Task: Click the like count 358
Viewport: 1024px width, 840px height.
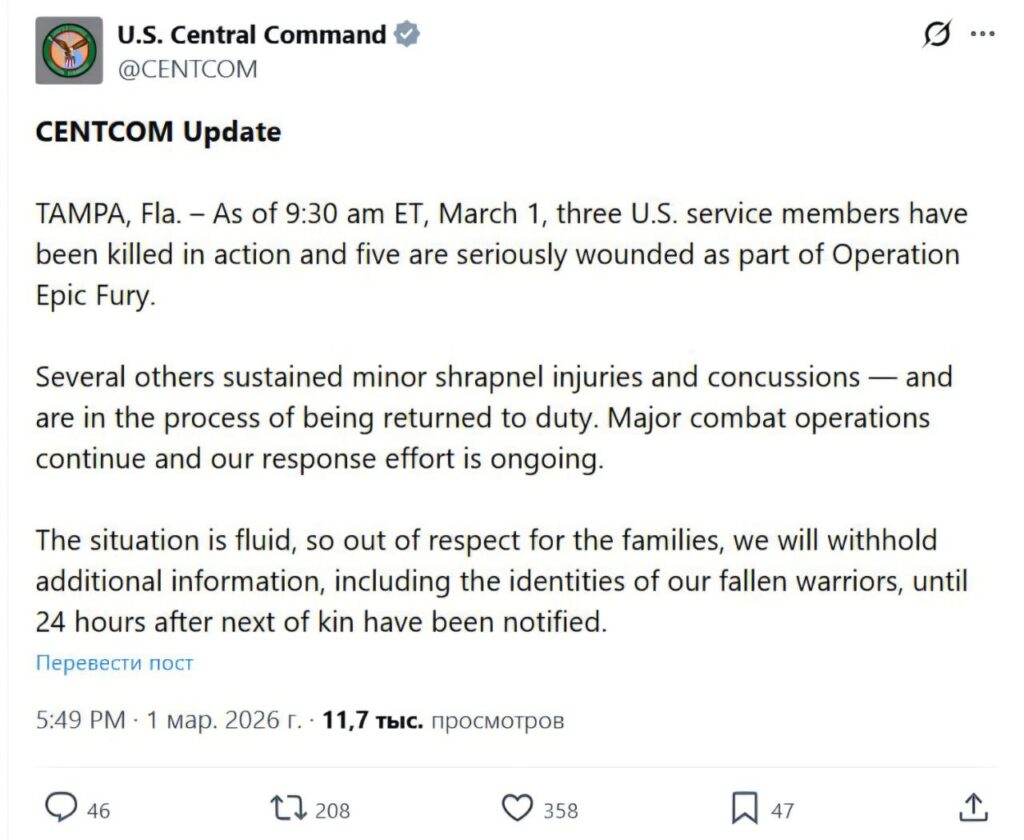Action: 560,809
